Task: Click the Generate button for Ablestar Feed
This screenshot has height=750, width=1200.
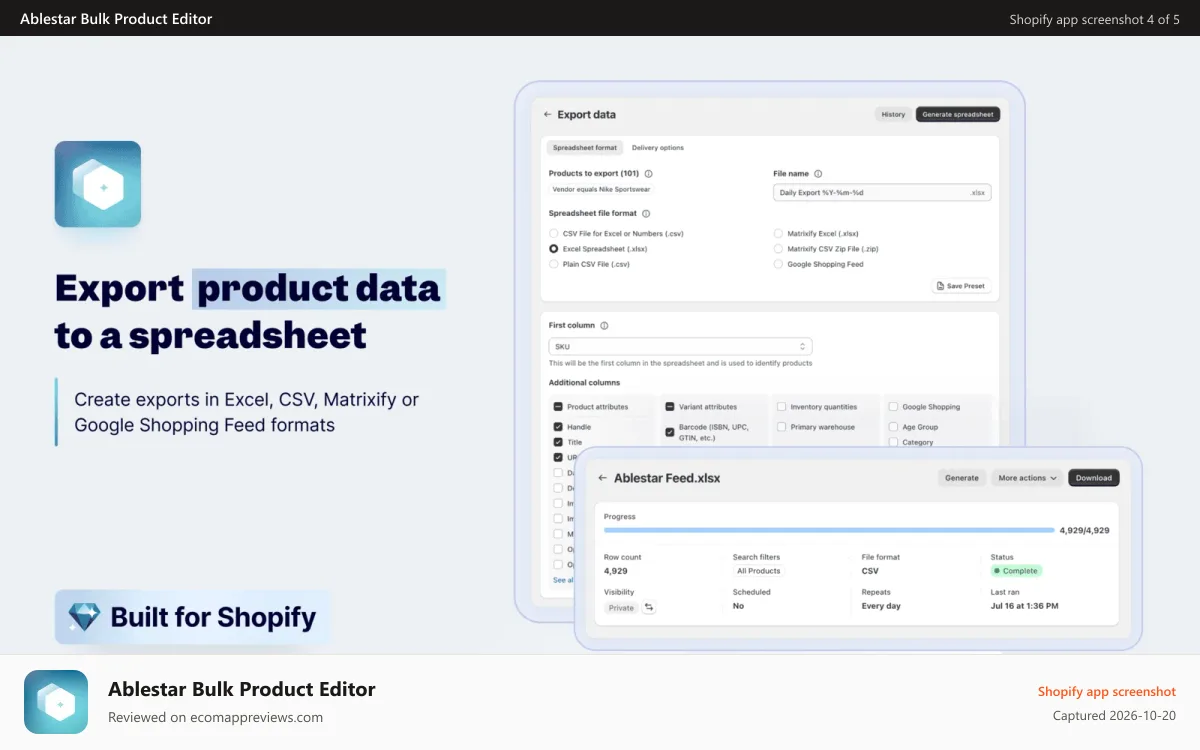Action: point(962,478)
